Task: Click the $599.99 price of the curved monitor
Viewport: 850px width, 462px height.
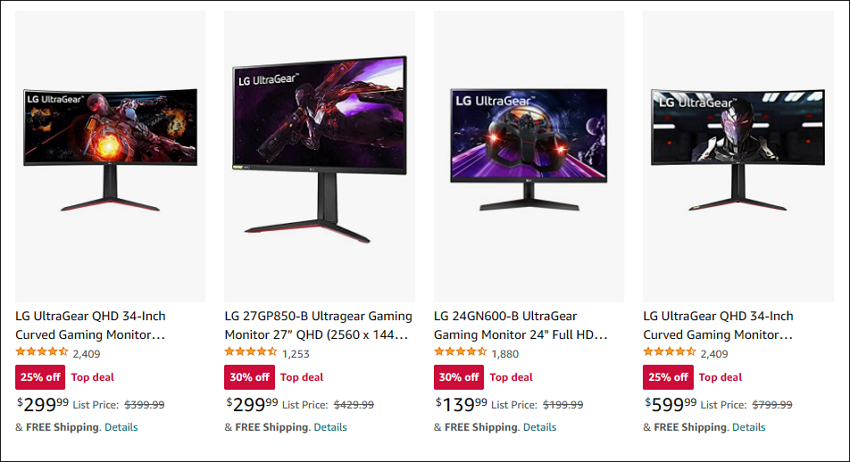Action: tap(671, 405)
